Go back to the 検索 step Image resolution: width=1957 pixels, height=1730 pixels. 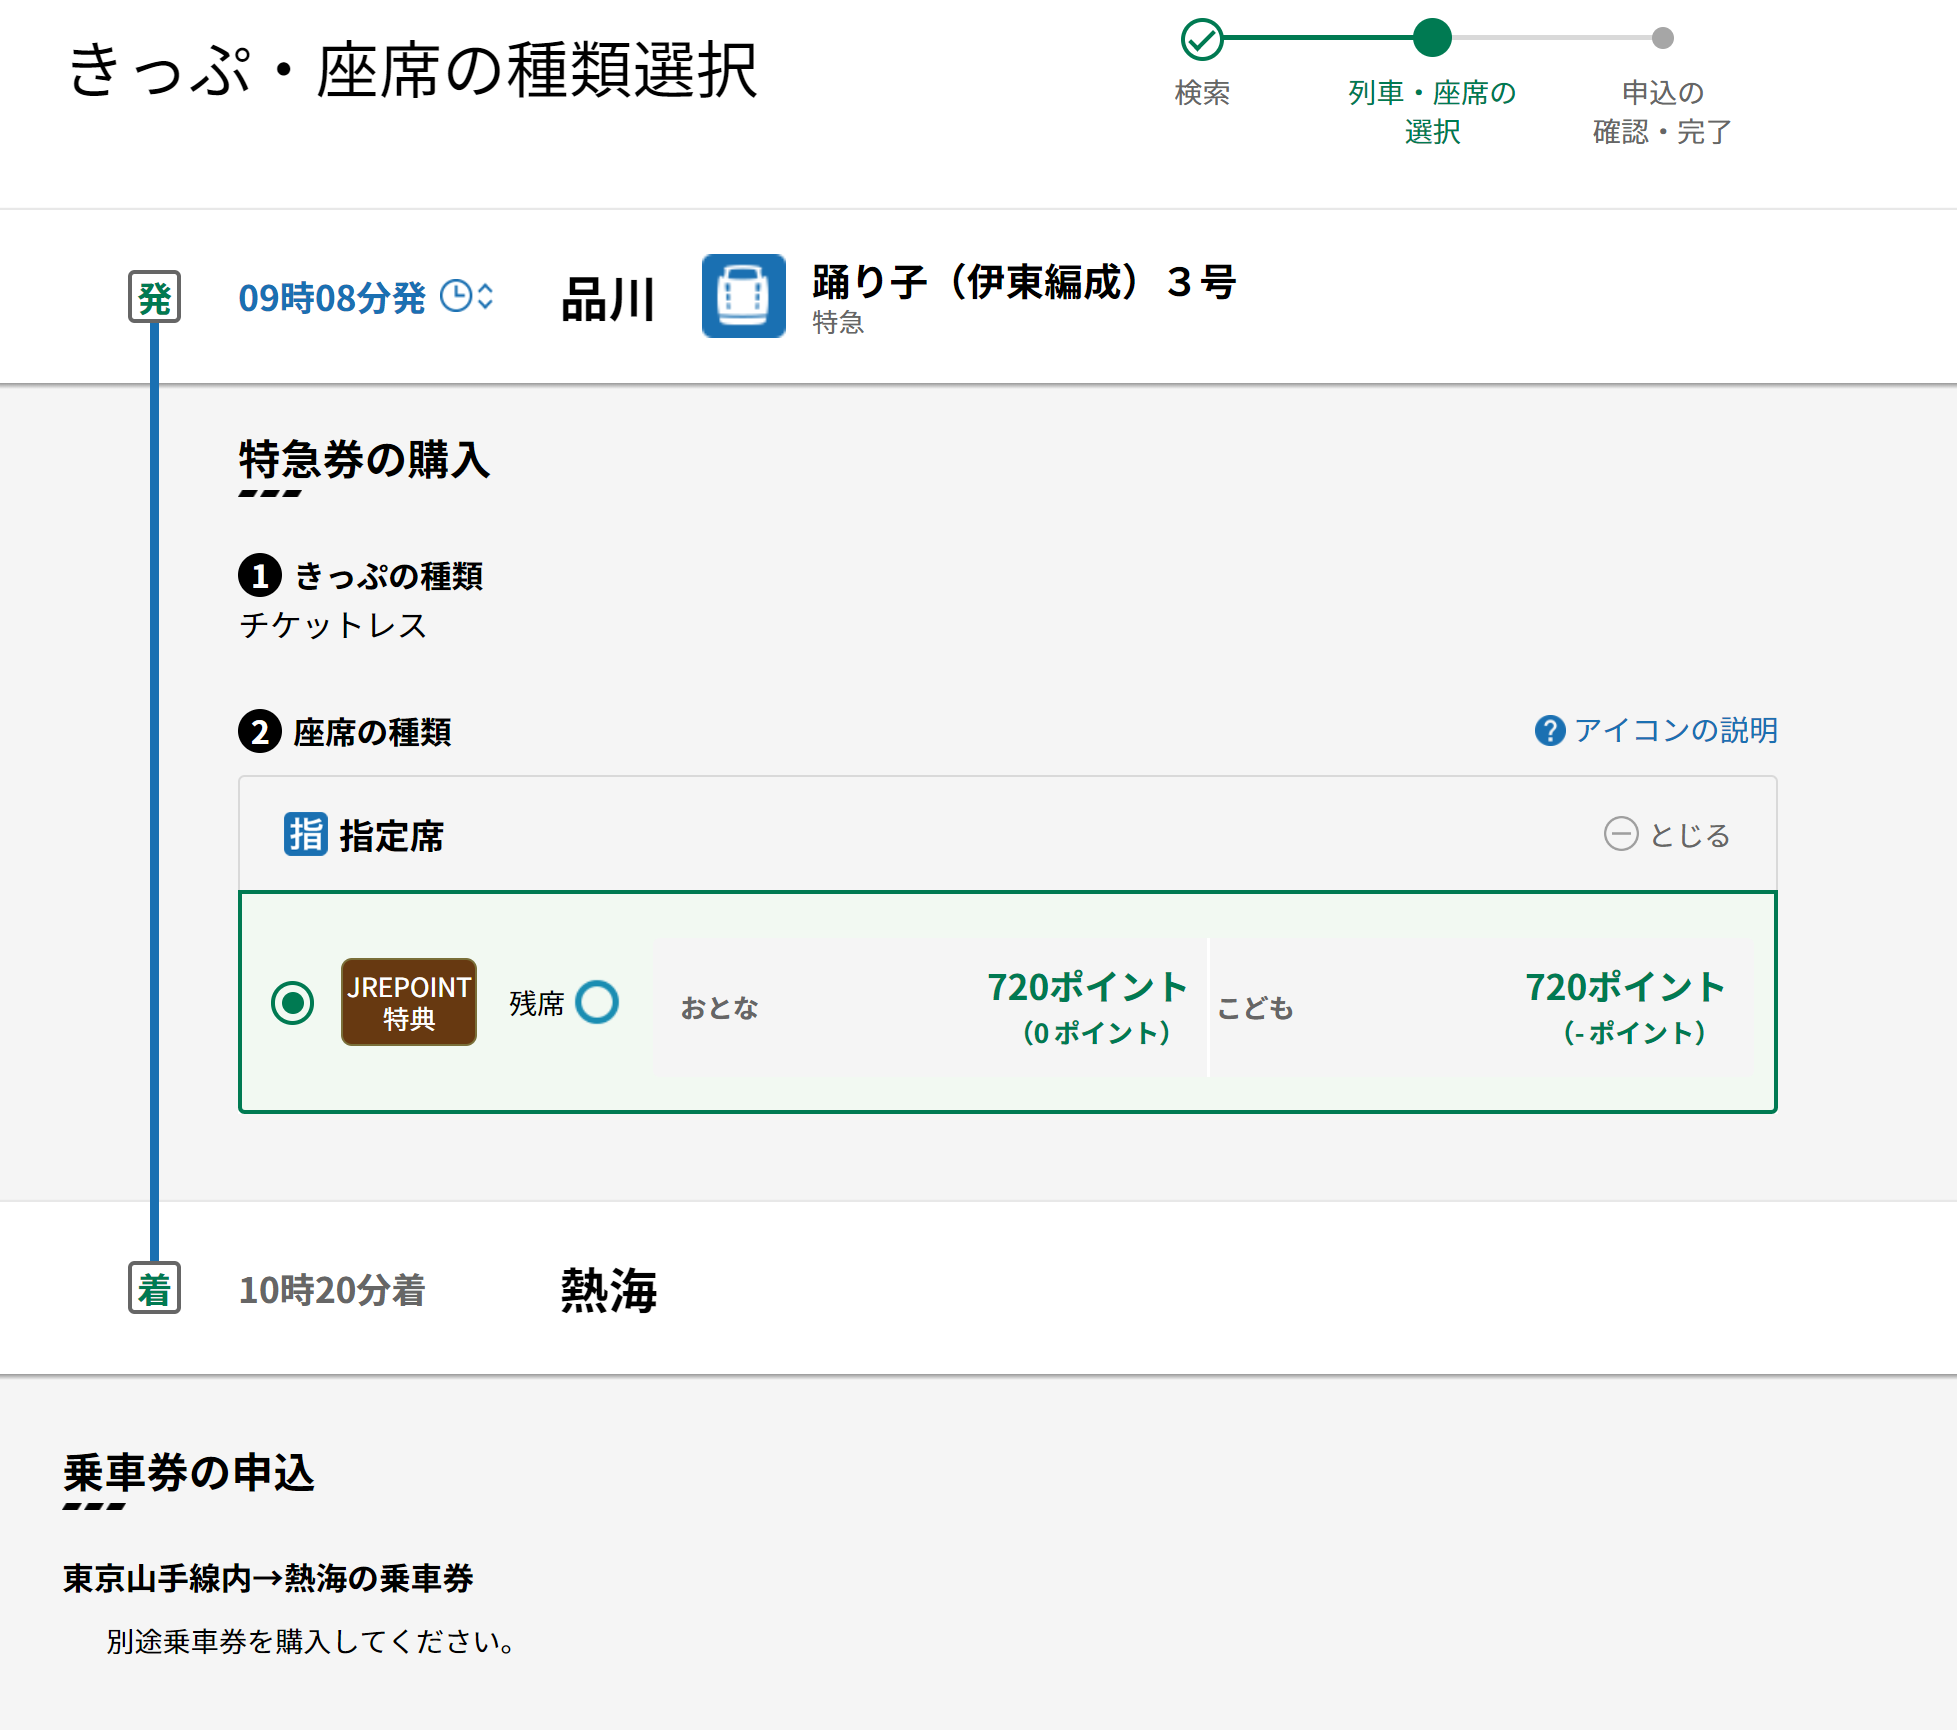1202,93
